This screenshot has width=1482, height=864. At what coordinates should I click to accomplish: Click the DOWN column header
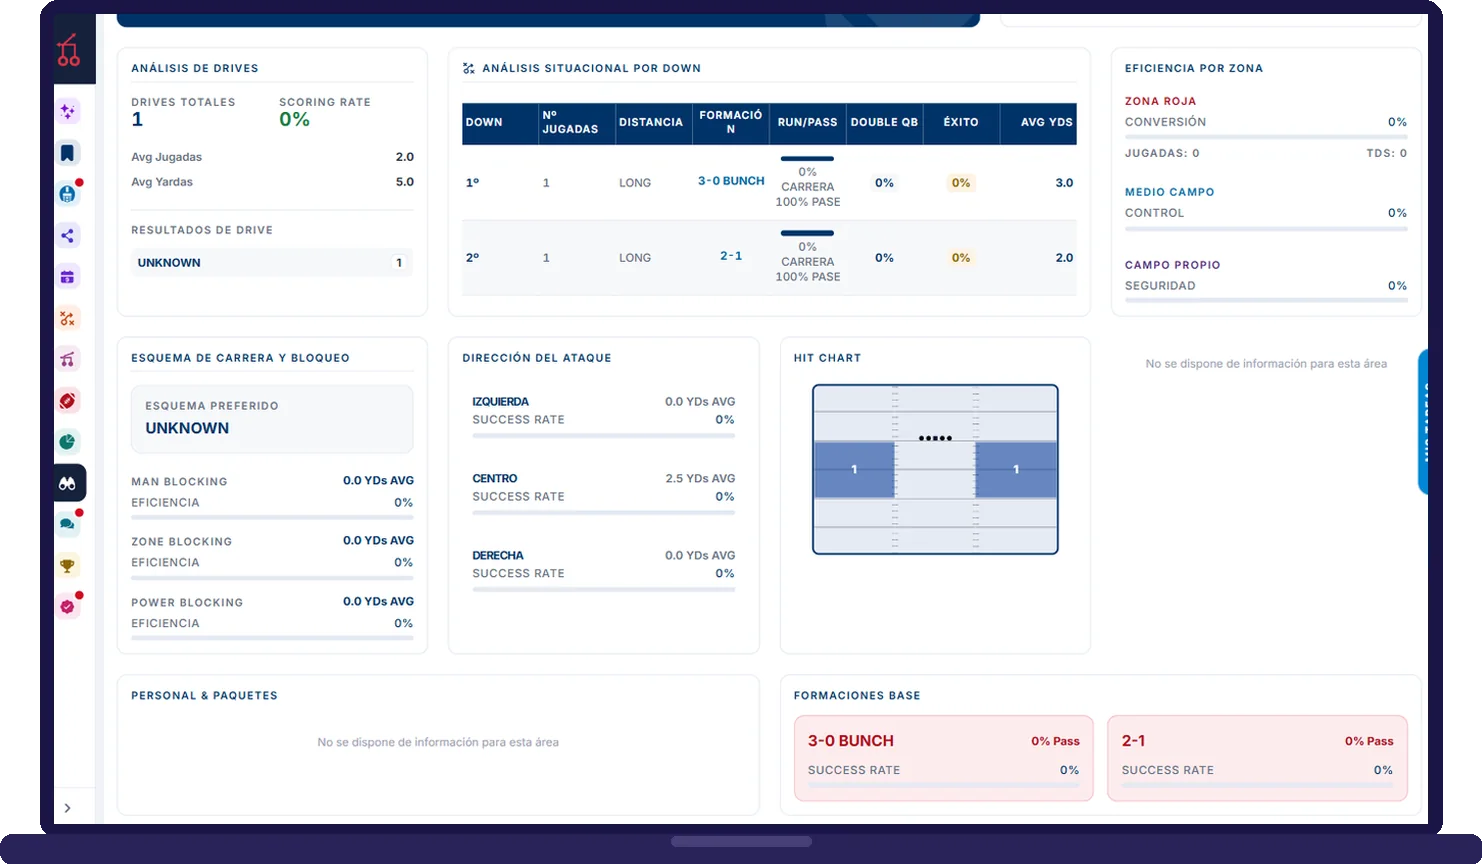500,123
